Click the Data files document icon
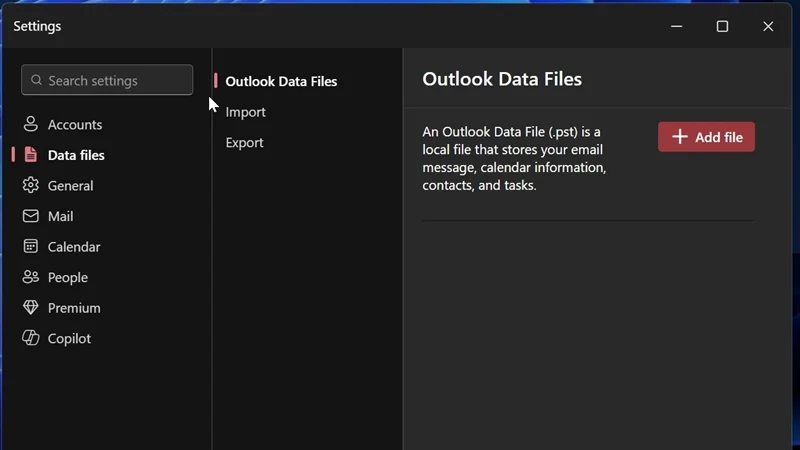The image size is (800, 450). point(31,155)
